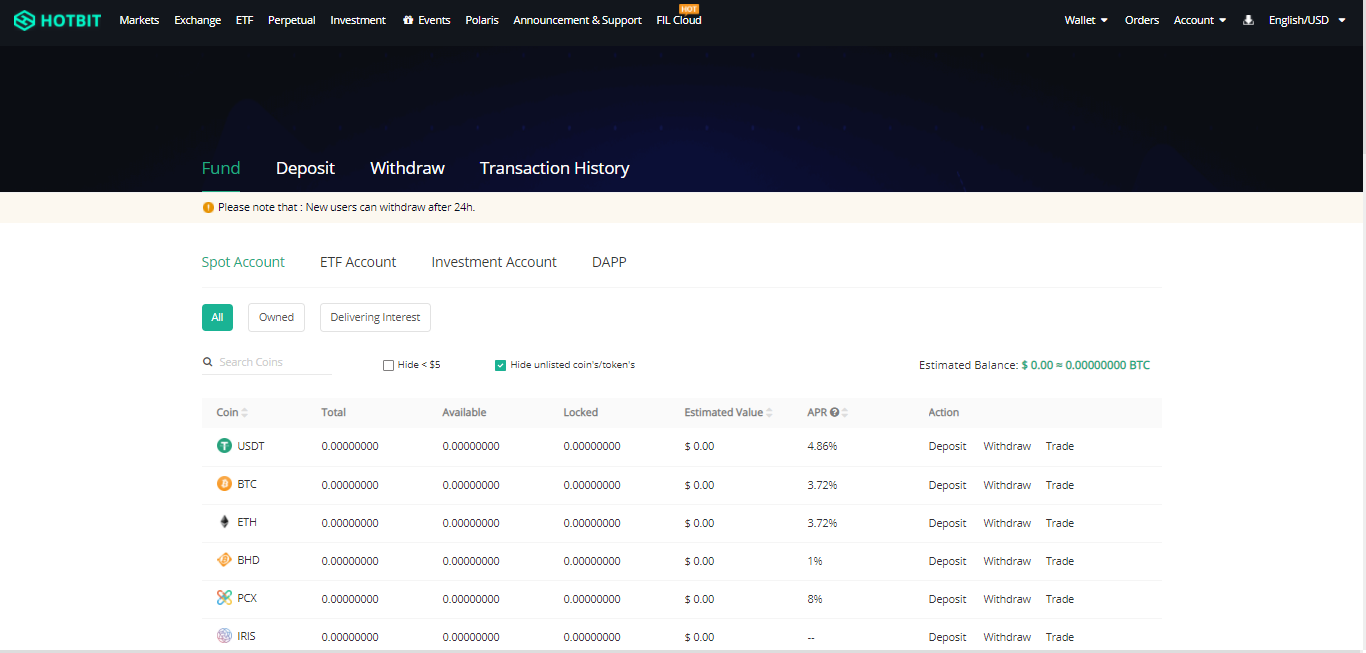This screenshot has width=1366, height=653.
Task: Open the Markets menu item
Action: 139,20
